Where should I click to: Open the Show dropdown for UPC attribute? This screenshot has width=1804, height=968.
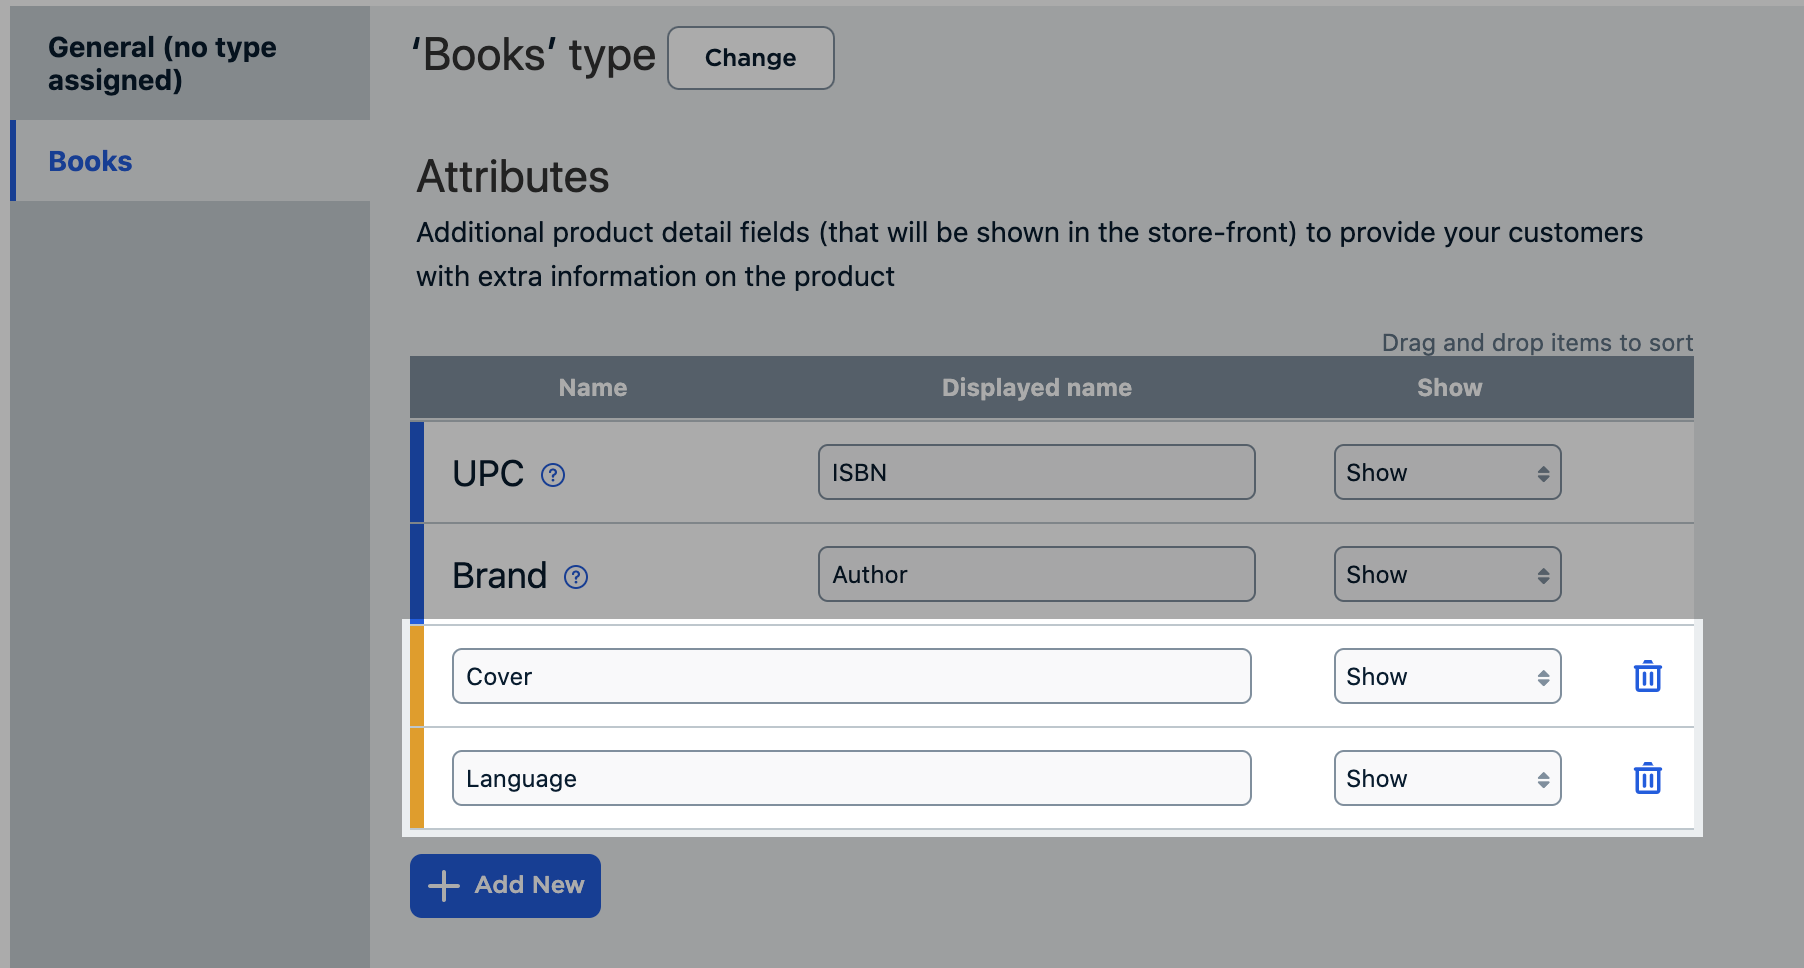(1447, 472)
